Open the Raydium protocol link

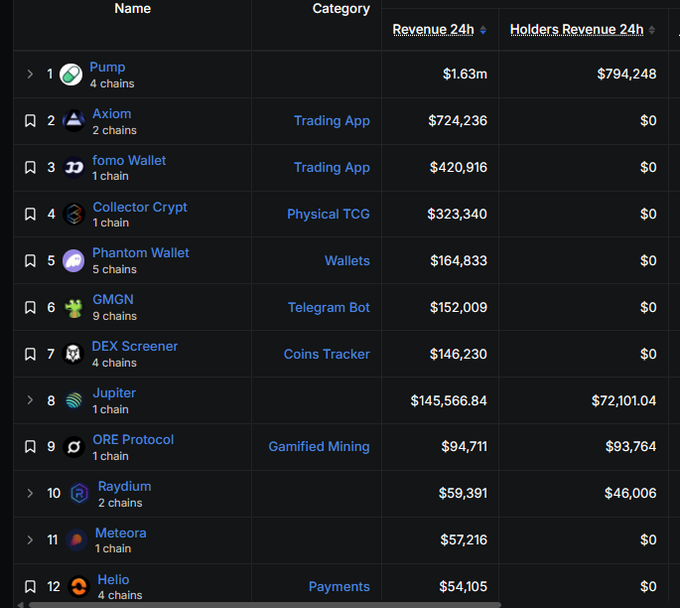(x=124, y=487)
